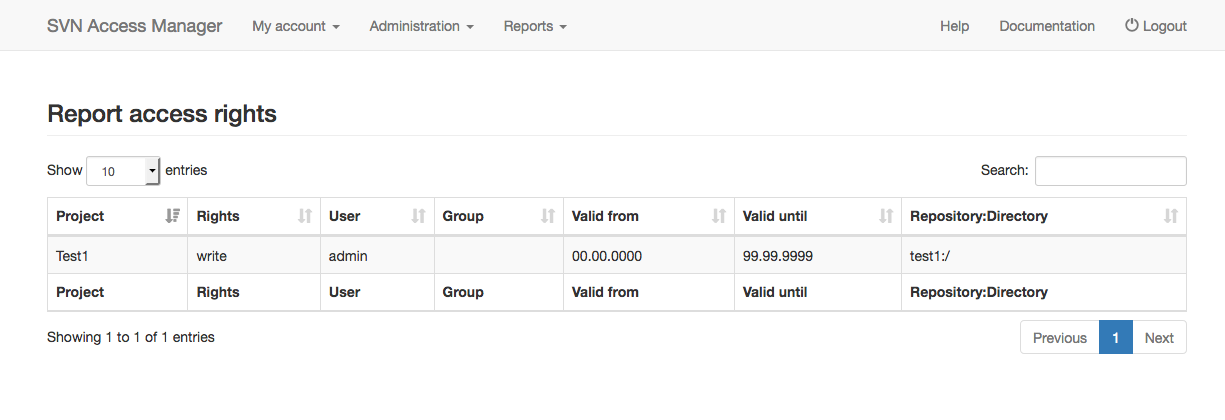Open the Reports menu
The width and height of the screenshot is (1225, 420).
(x=535, y=26)
